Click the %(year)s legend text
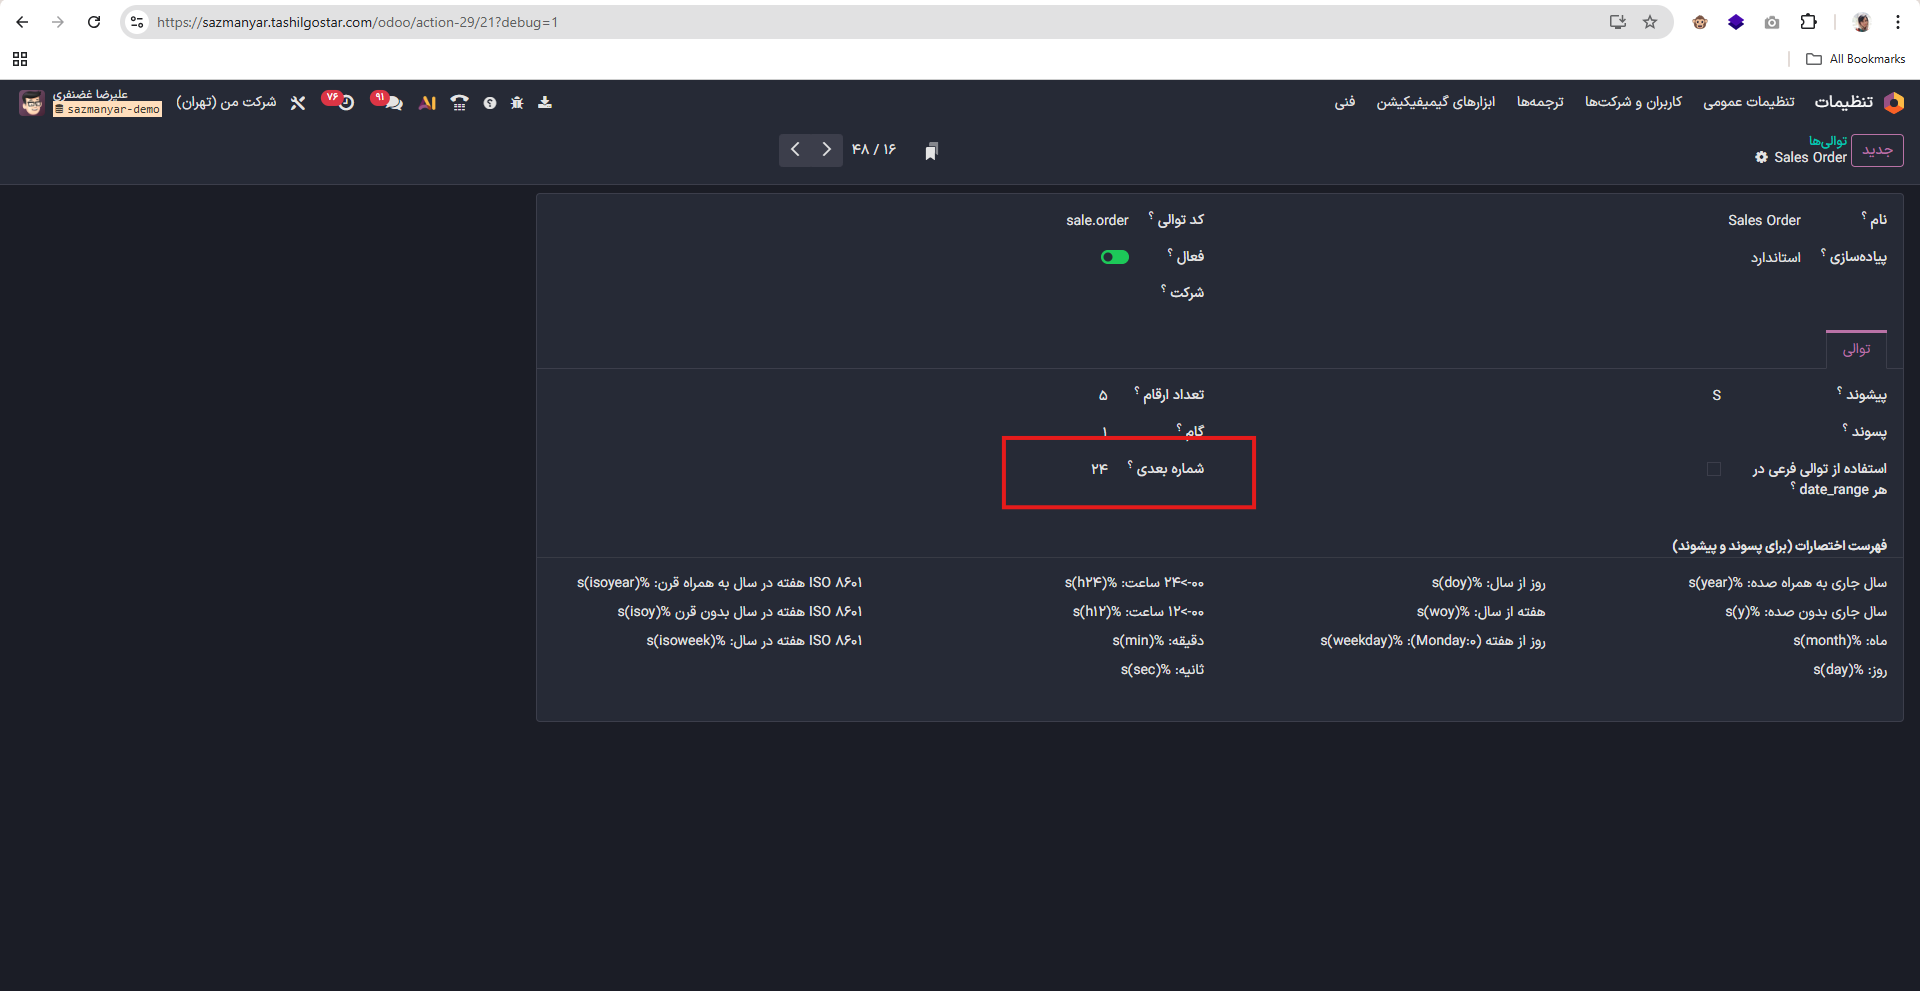Screen dimensions: 1920x991 pos(1788,583)
